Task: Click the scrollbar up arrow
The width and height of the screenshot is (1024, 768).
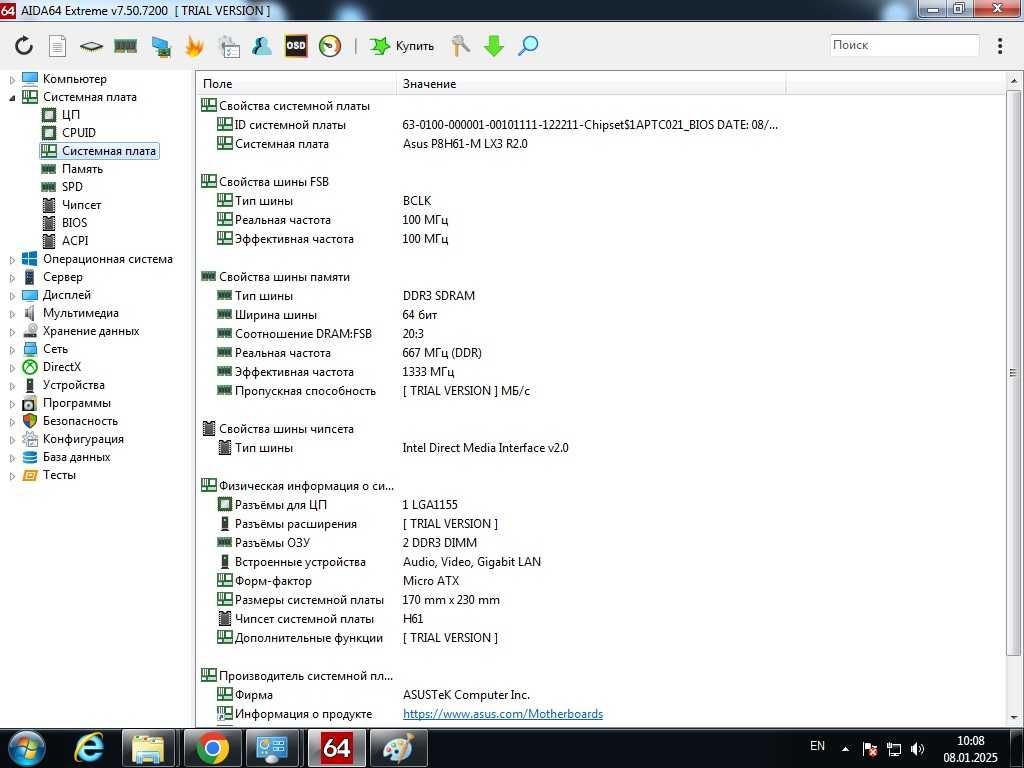Action: (1013, 81)
